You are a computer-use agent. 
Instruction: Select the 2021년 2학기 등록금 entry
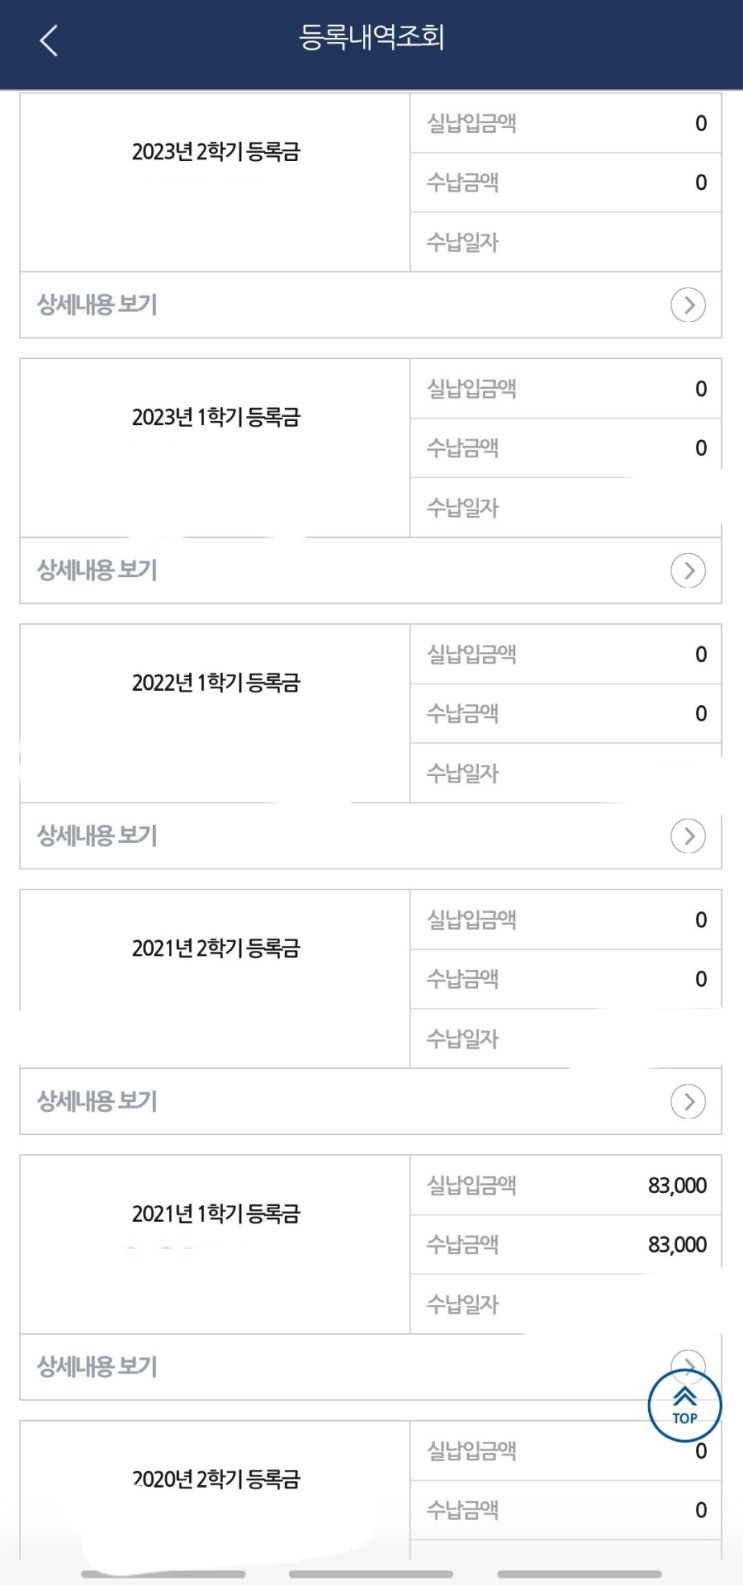click(215, 948)
